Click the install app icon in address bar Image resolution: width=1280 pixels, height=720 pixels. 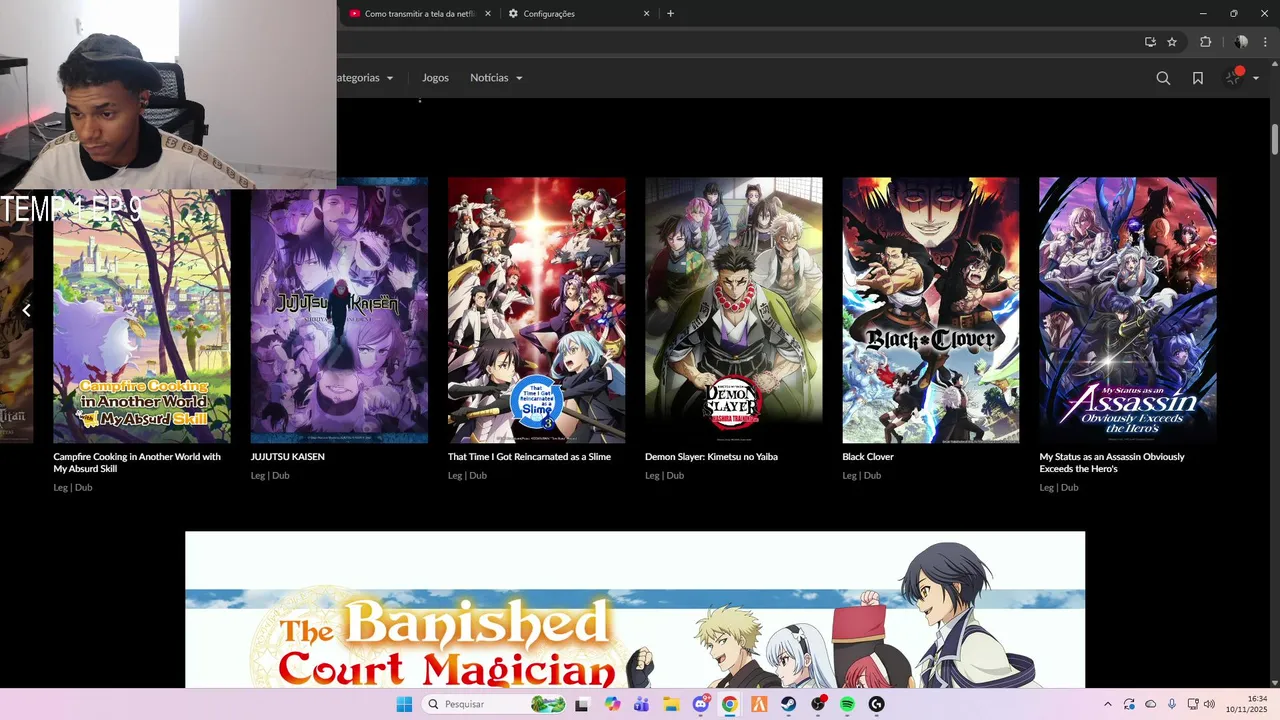pyautogui.click(x=1150, y=42)
